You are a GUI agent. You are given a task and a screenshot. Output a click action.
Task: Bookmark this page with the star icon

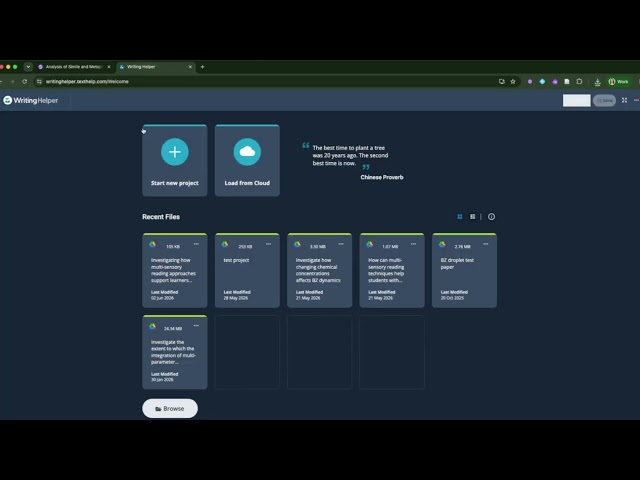tap(513, 82)
